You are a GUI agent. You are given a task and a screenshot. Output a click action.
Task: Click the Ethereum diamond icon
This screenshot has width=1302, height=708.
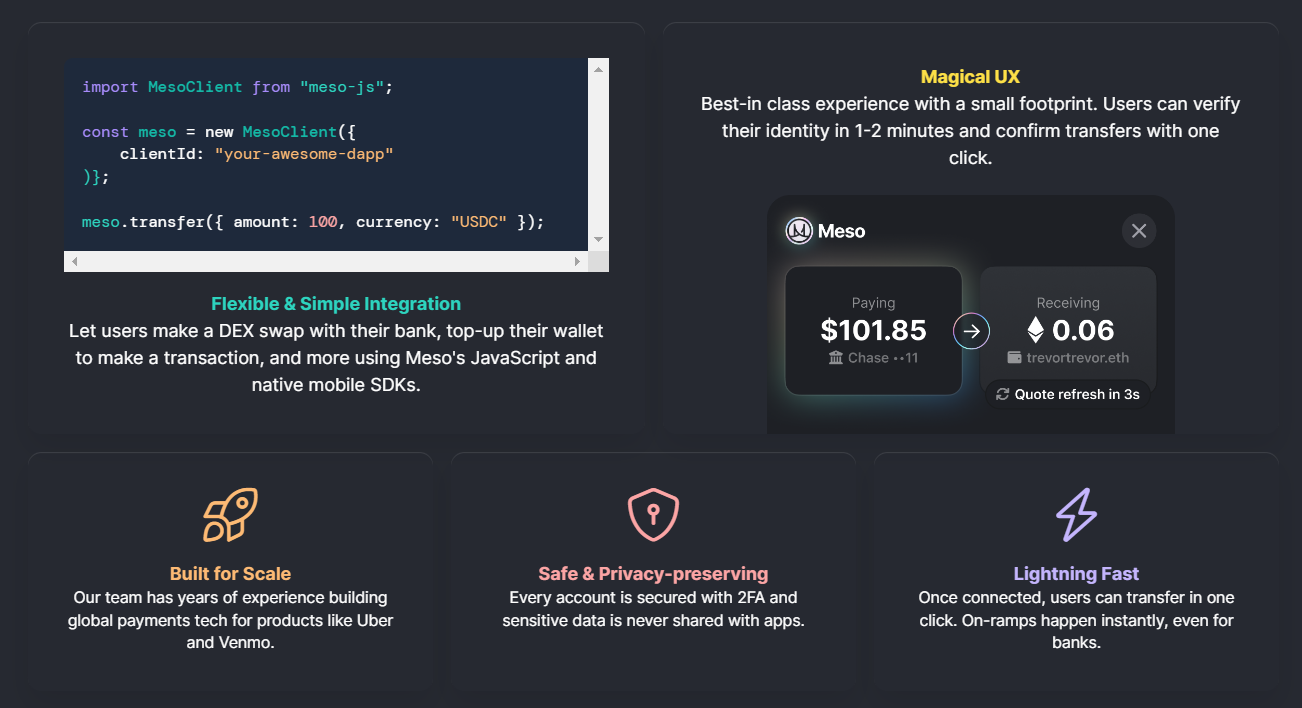click(1036, 330)
